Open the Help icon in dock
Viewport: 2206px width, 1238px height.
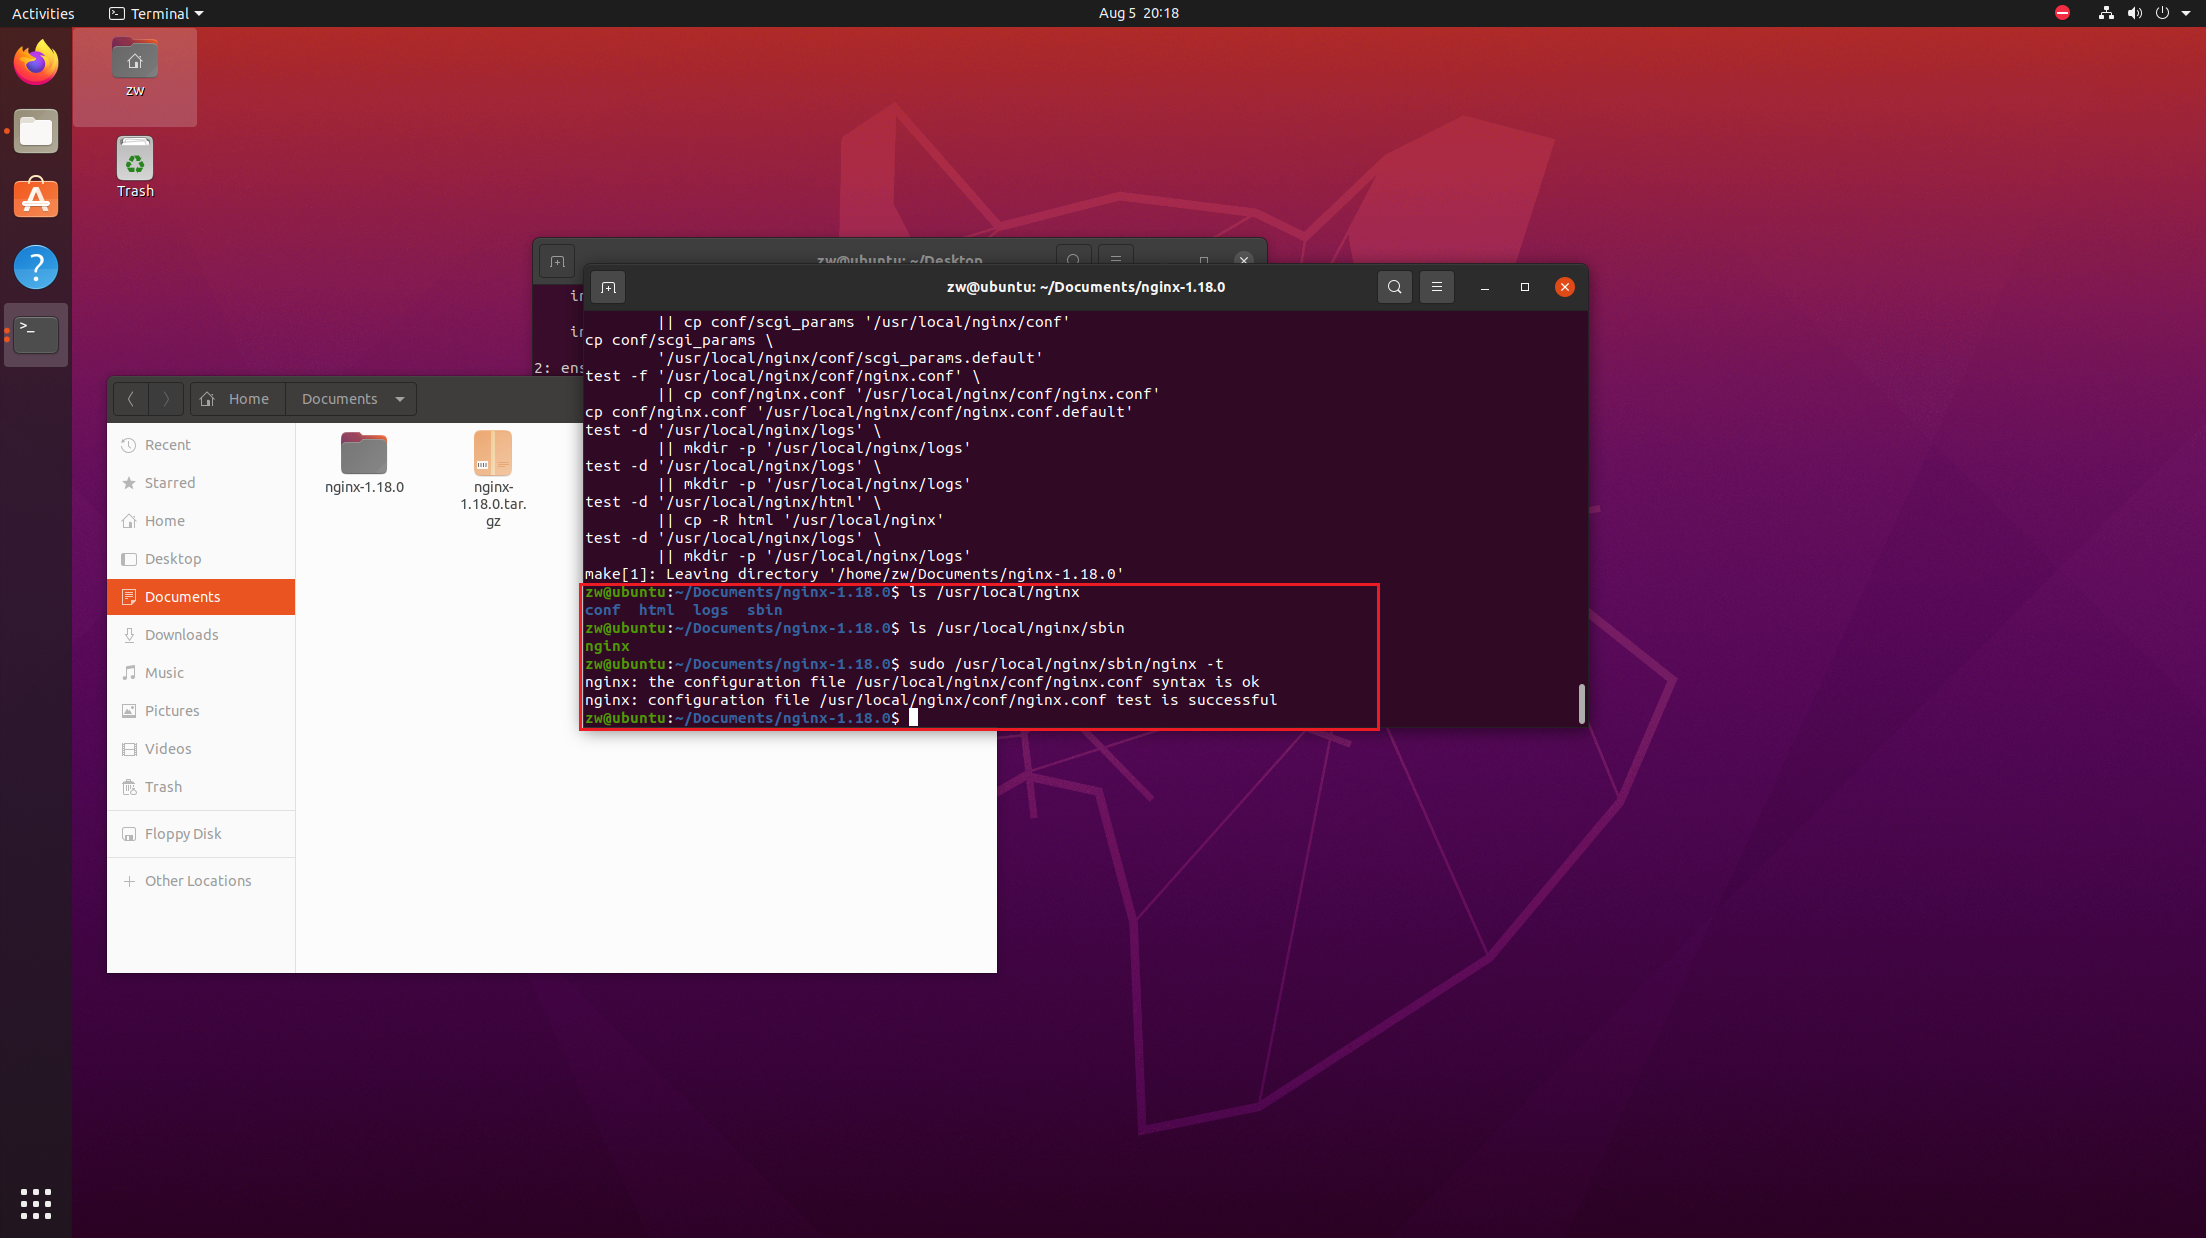click(36, 267)
